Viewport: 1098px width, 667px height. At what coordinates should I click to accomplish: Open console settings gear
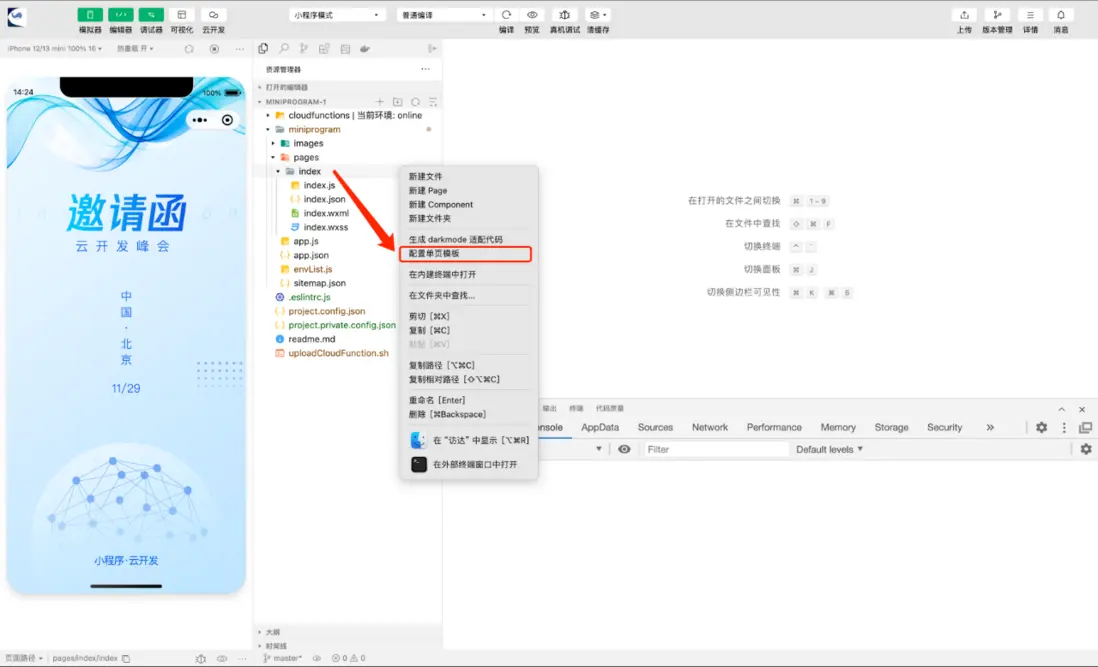point(1085,449)
